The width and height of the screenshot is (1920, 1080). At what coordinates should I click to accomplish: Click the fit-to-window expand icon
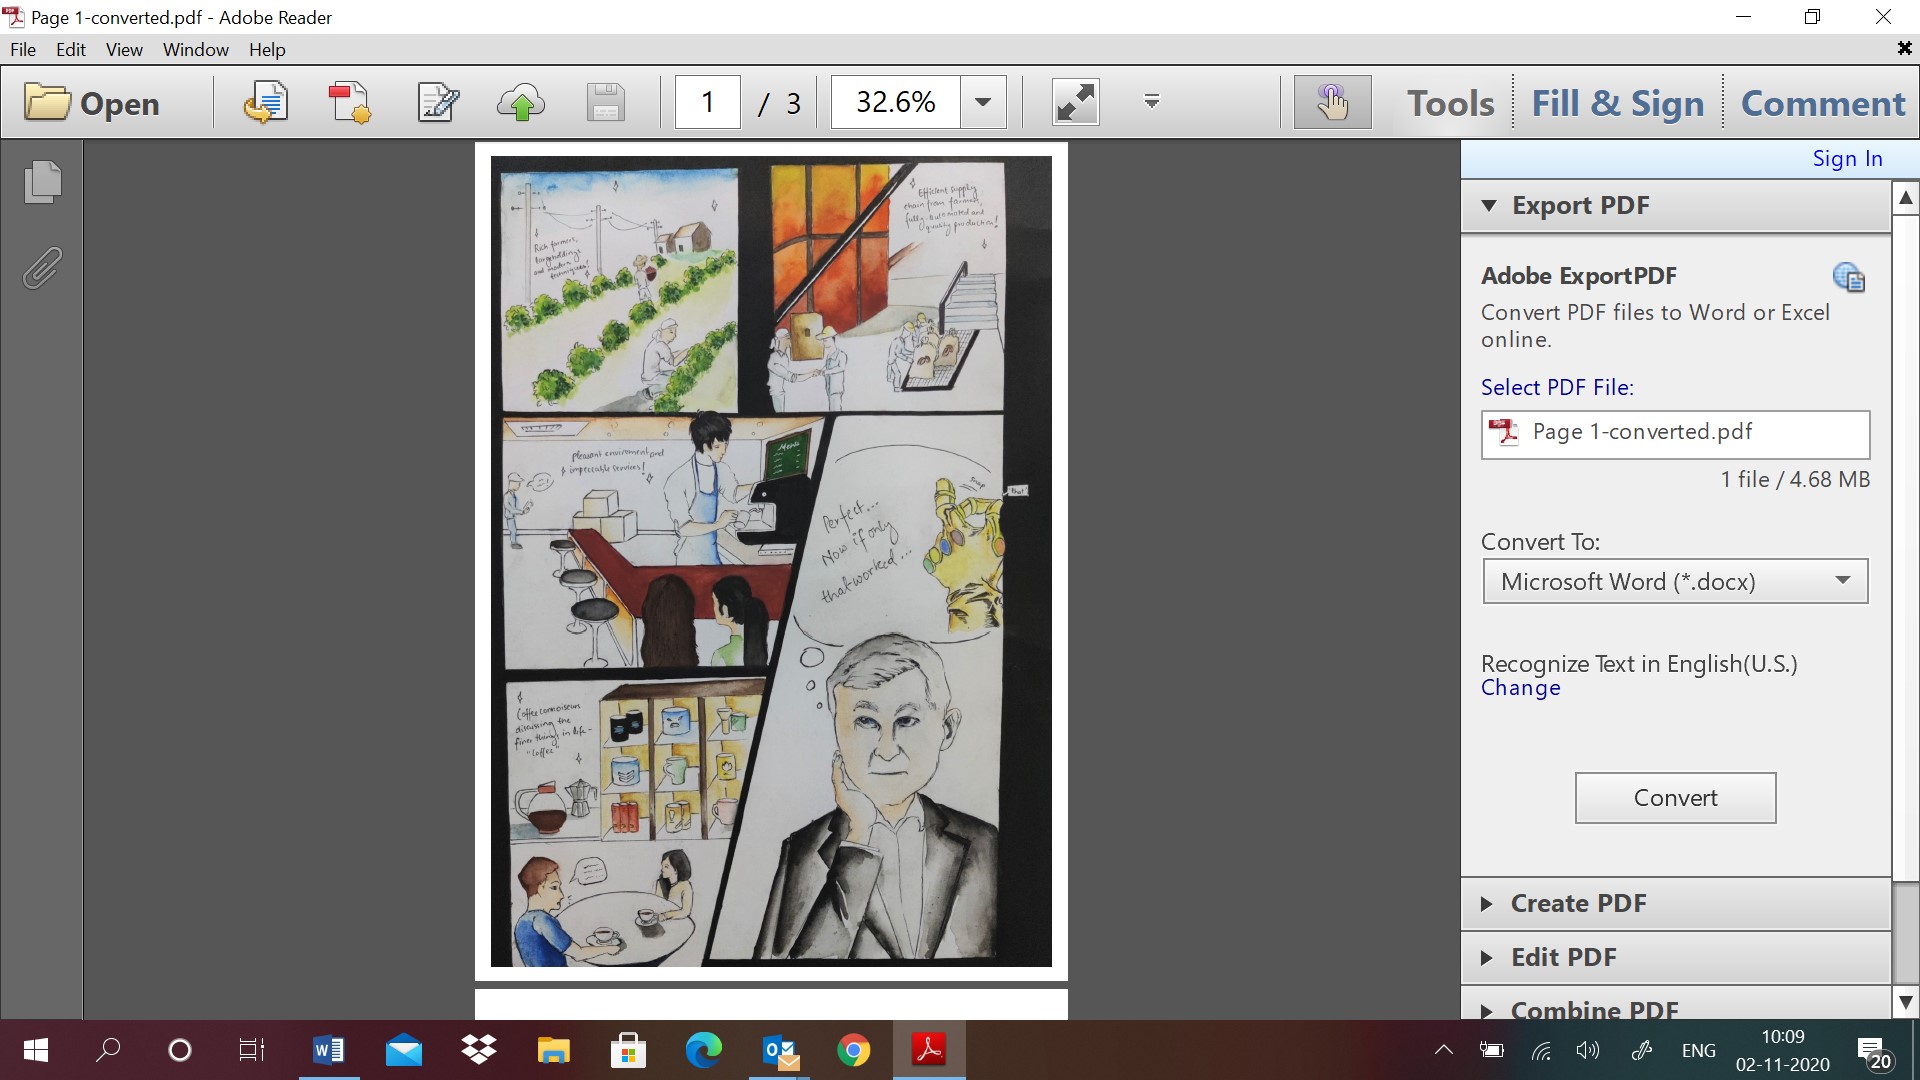click(1076, 102)
